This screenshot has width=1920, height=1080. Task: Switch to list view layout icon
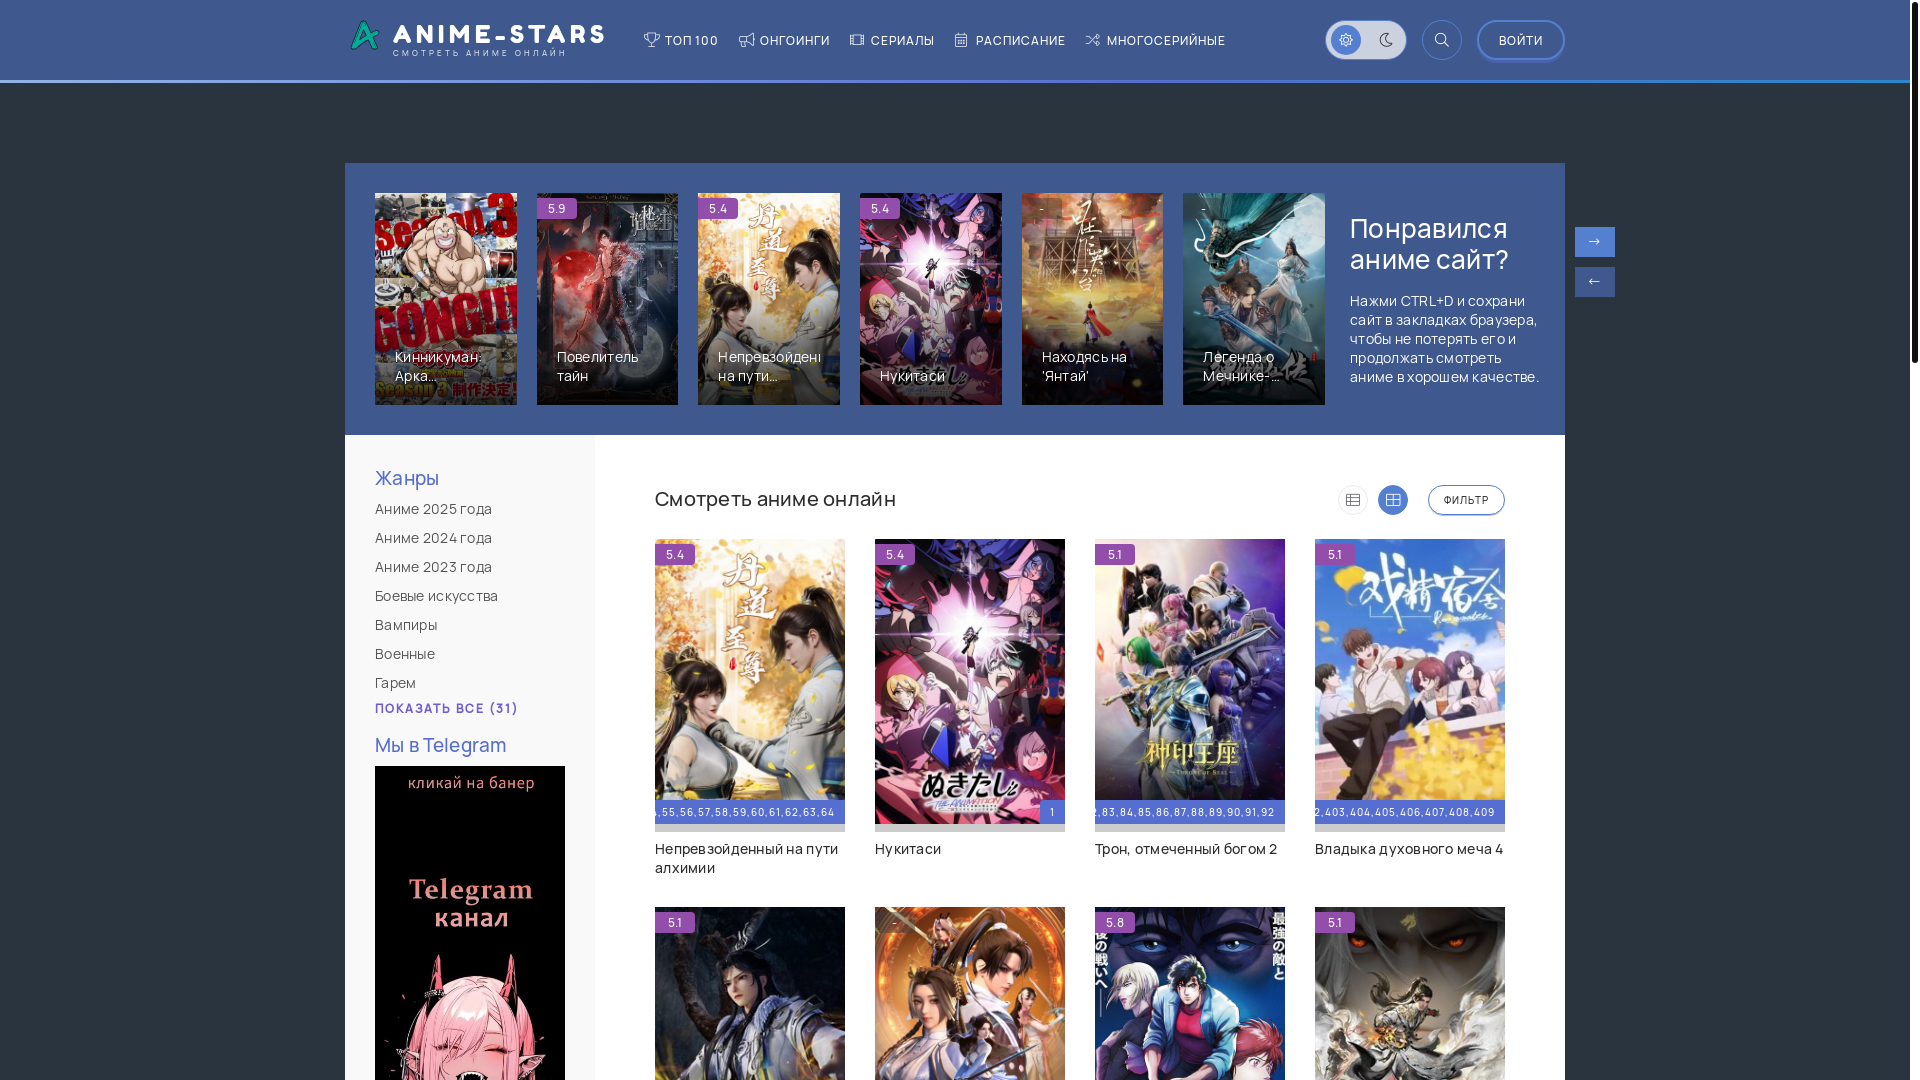tap(1352, 500)
